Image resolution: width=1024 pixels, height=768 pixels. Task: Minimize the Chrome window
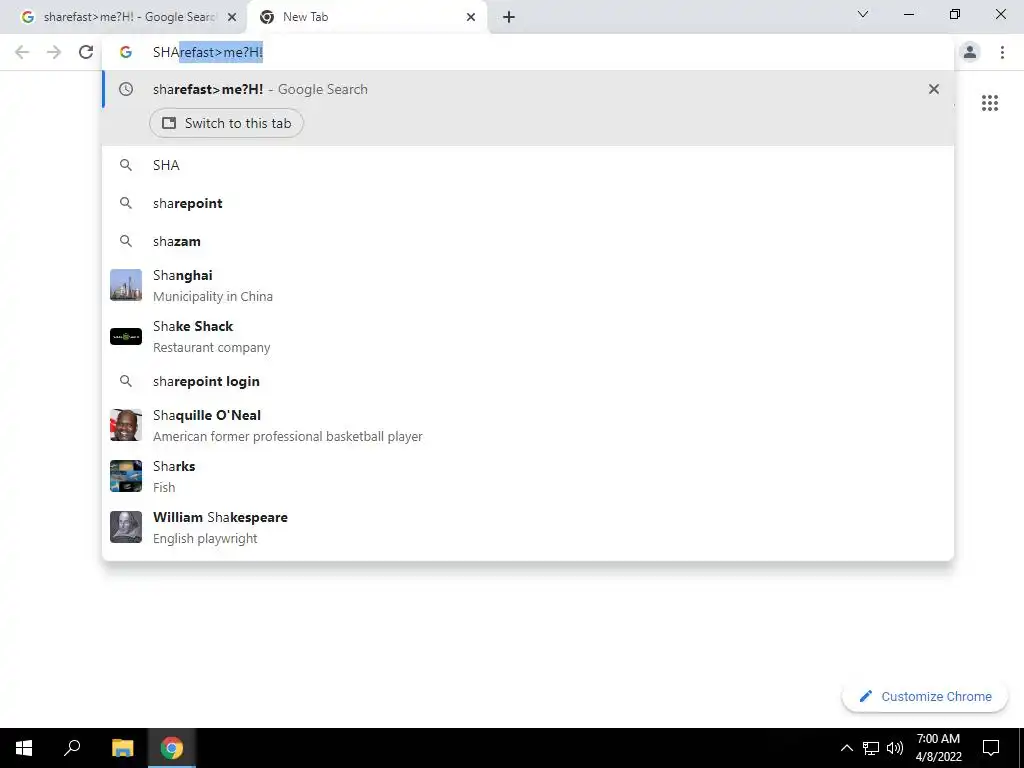pos(908,14)
